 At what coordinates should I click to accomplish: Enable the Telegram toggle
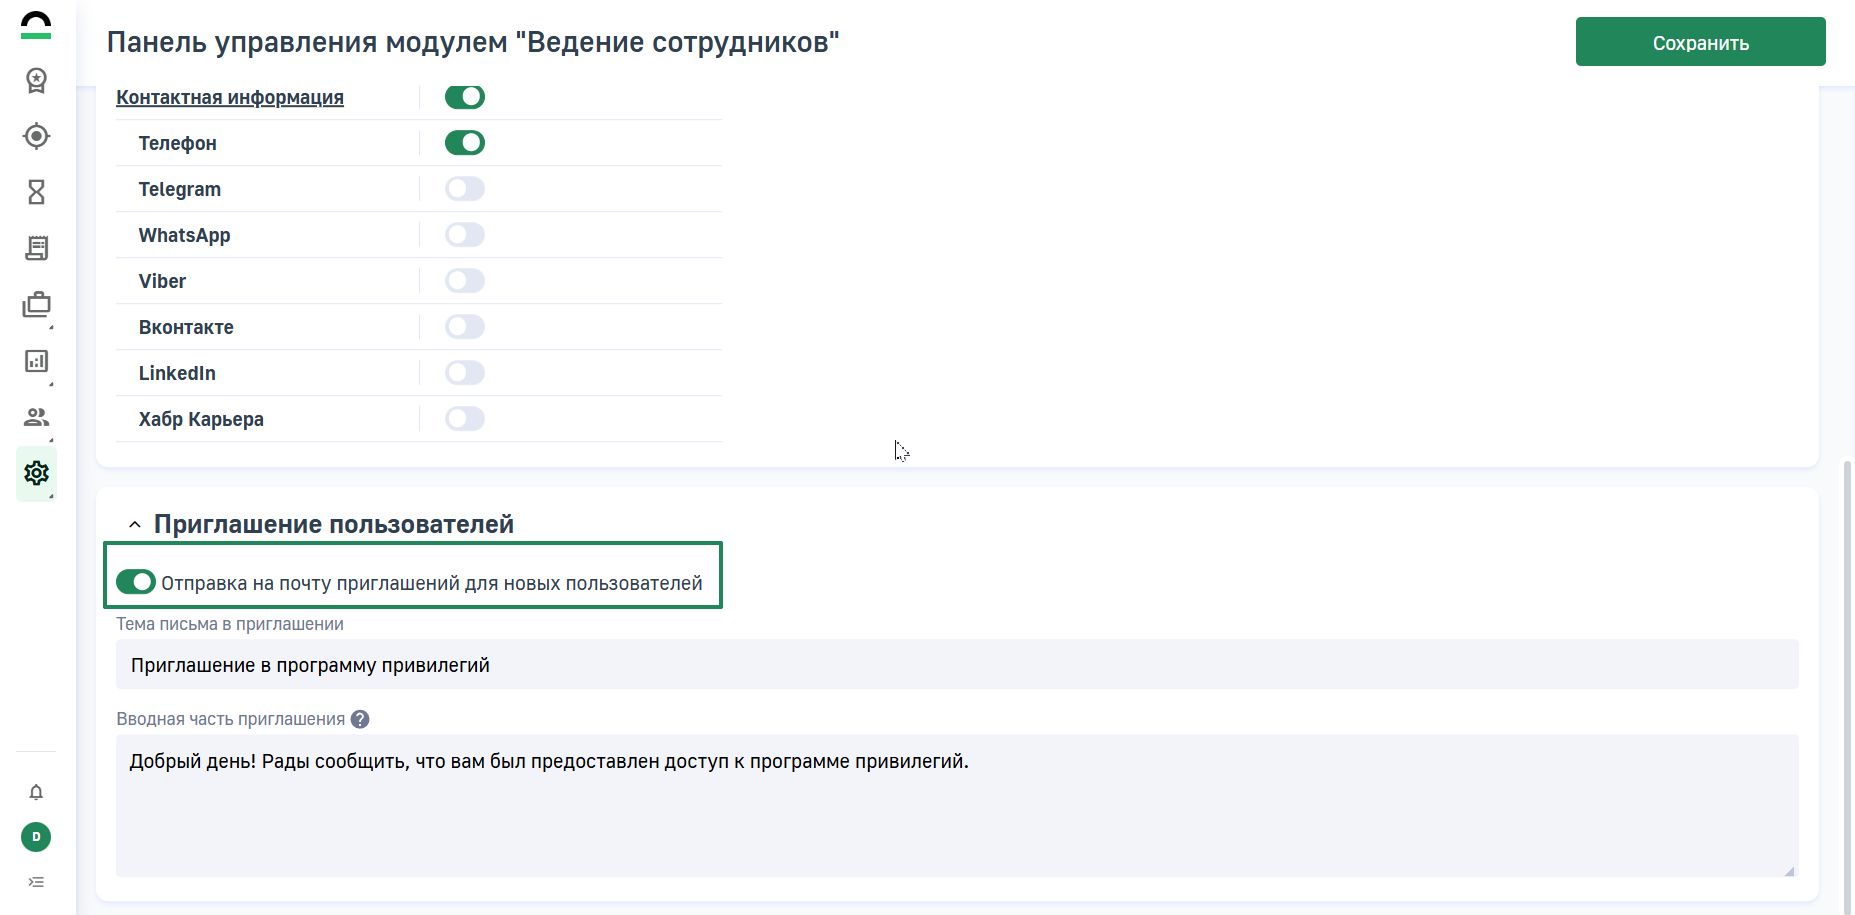[x=465, y=189]
